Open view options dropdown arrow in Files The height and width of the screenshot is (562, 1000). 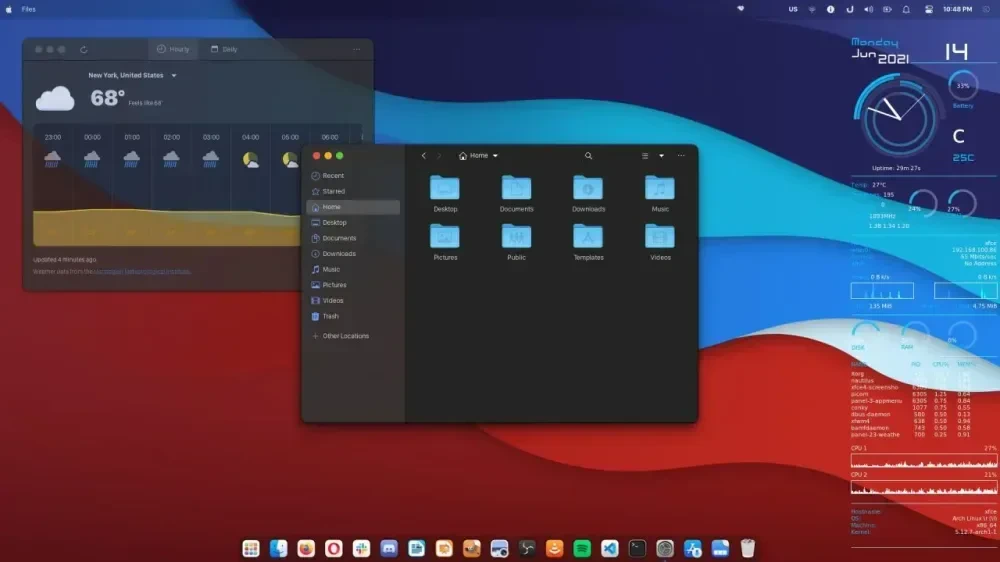pos(661,156)
